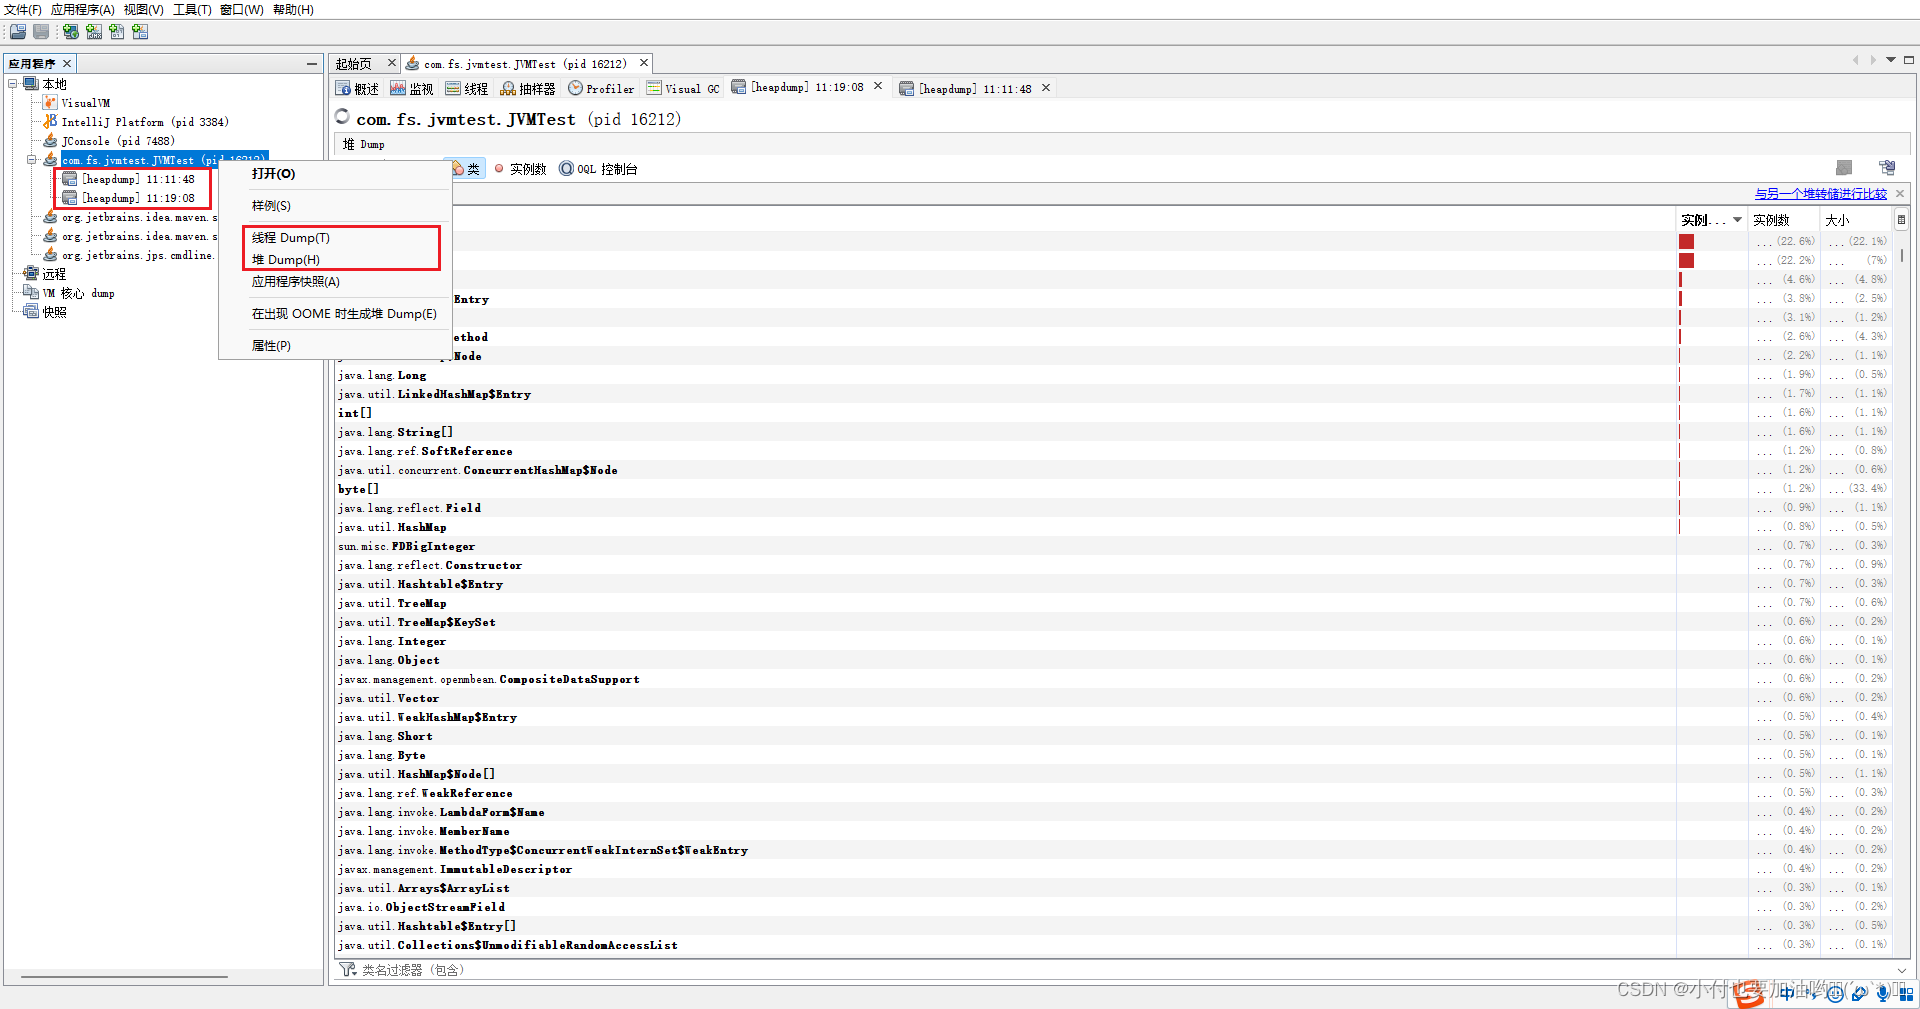Choose 属性(P) from the context menu
Image resolution: width=1920 pixels, height=1009 pixels.
tap(335, 346)
